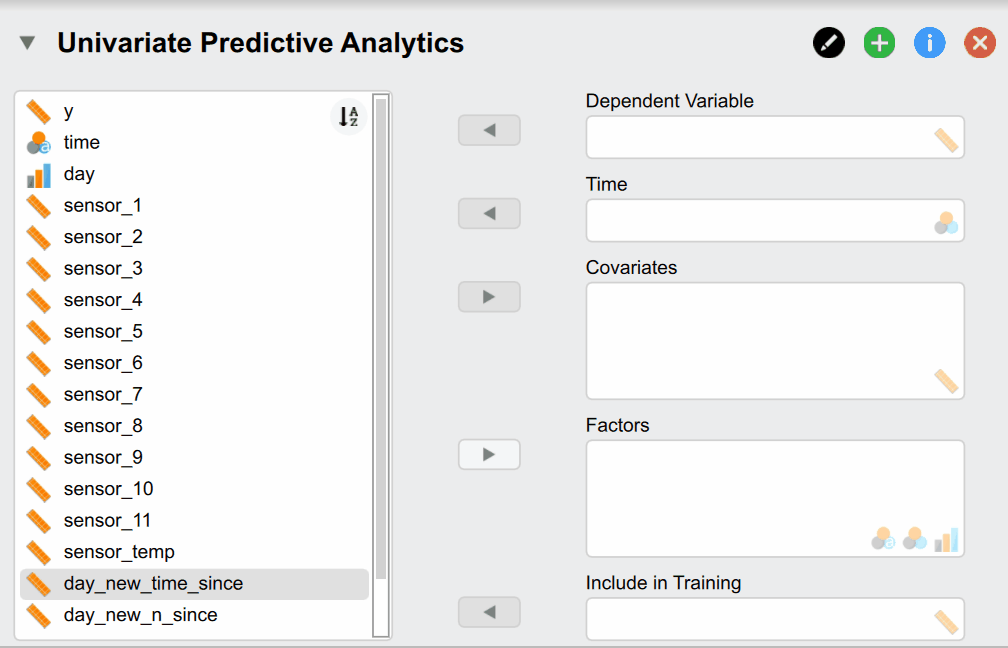Sort the variable list alphabetically
Viewport: 1008px width, 648px height.
[x=347, y=117]
